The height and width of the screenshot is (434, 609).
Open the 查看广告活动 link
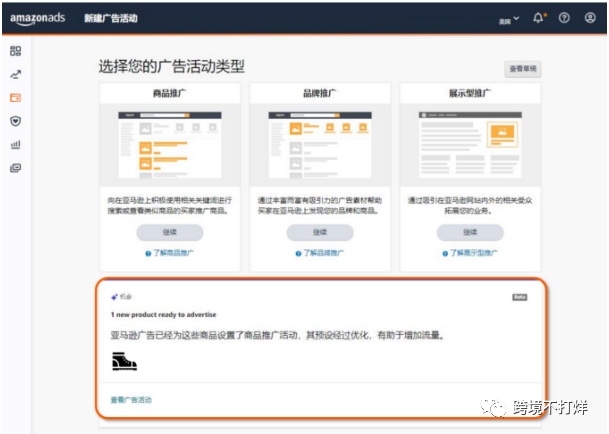click(131, 400)
